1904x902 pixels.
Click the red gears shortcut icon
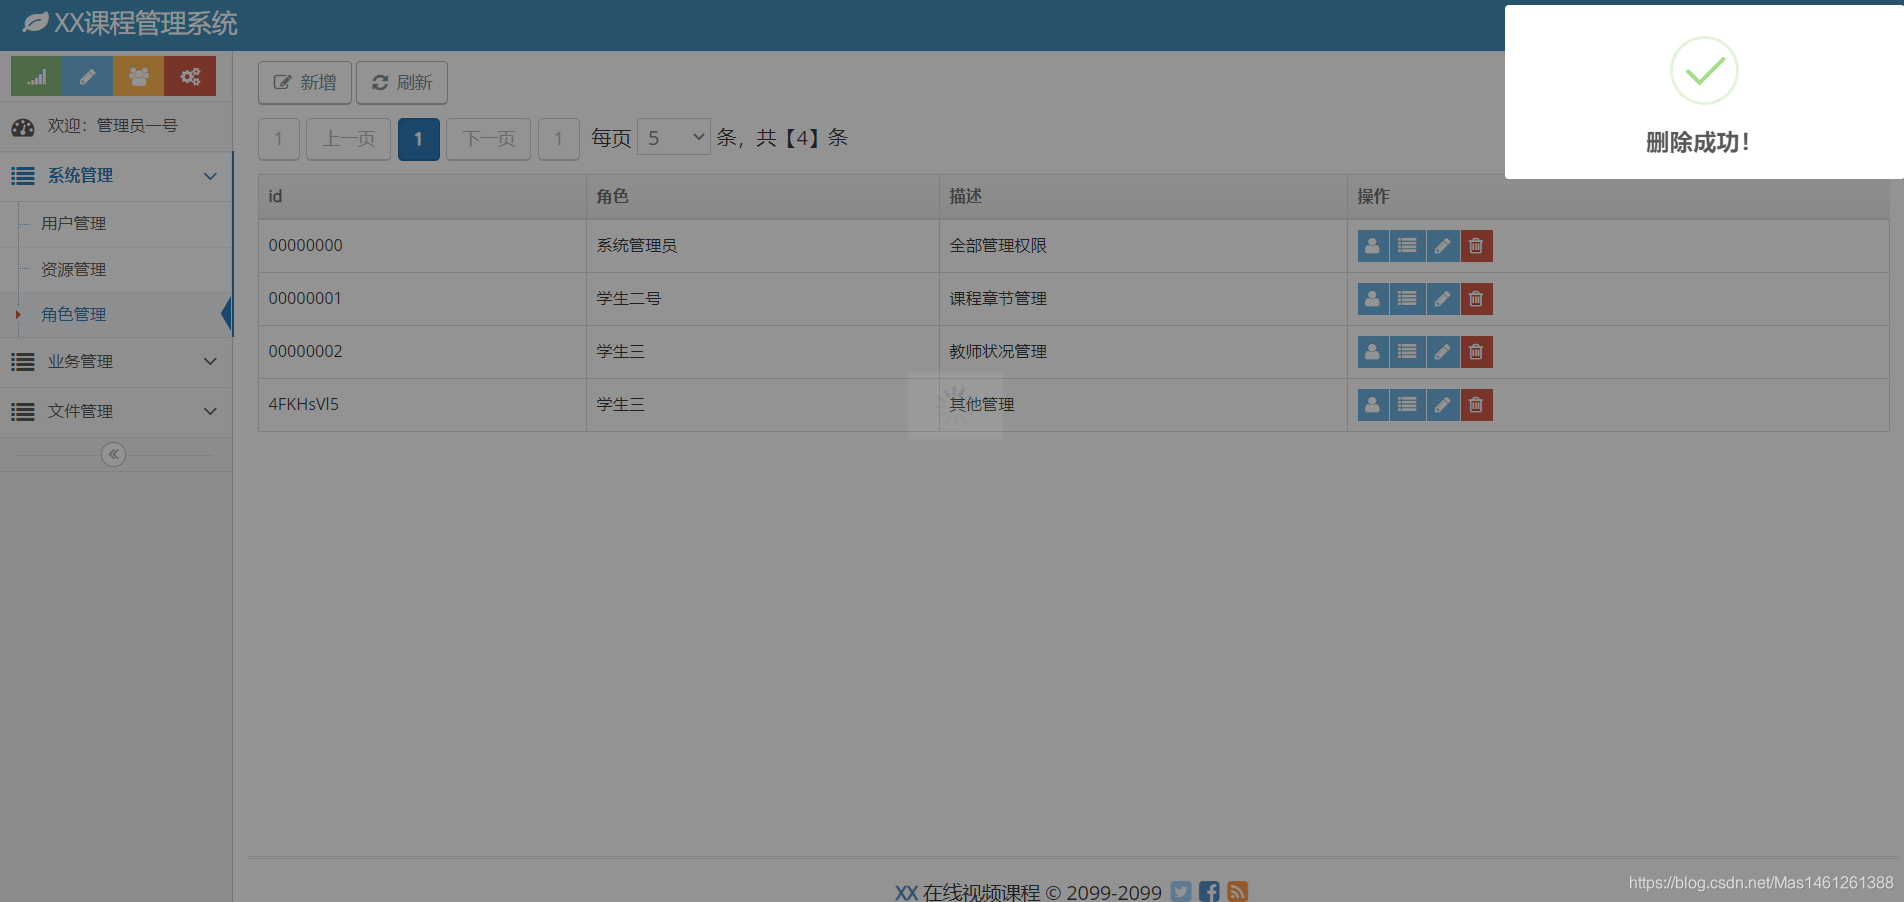(x=190, y=76)
